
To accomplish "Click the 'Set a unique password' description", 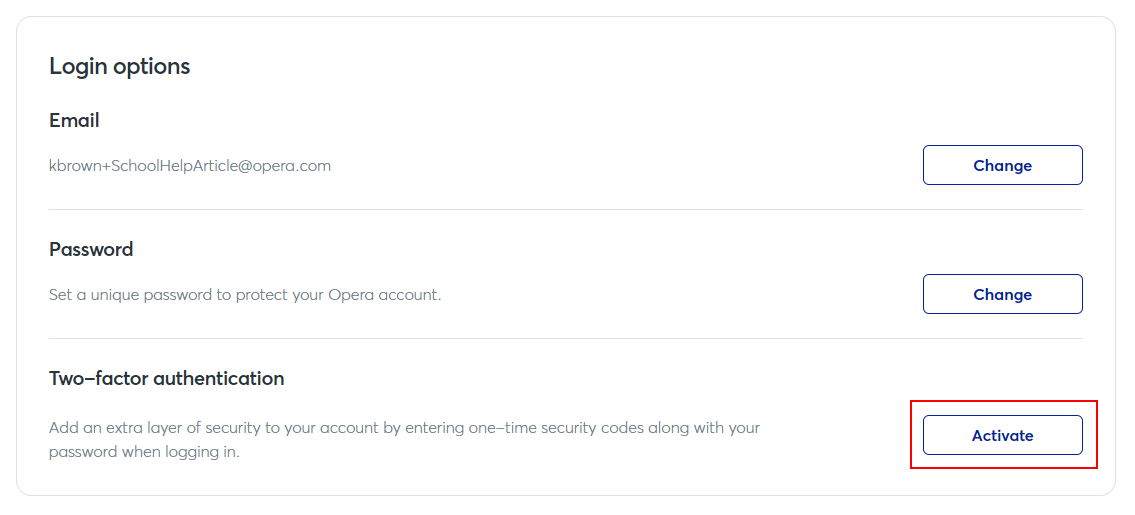I will click(x=245, y=295).
